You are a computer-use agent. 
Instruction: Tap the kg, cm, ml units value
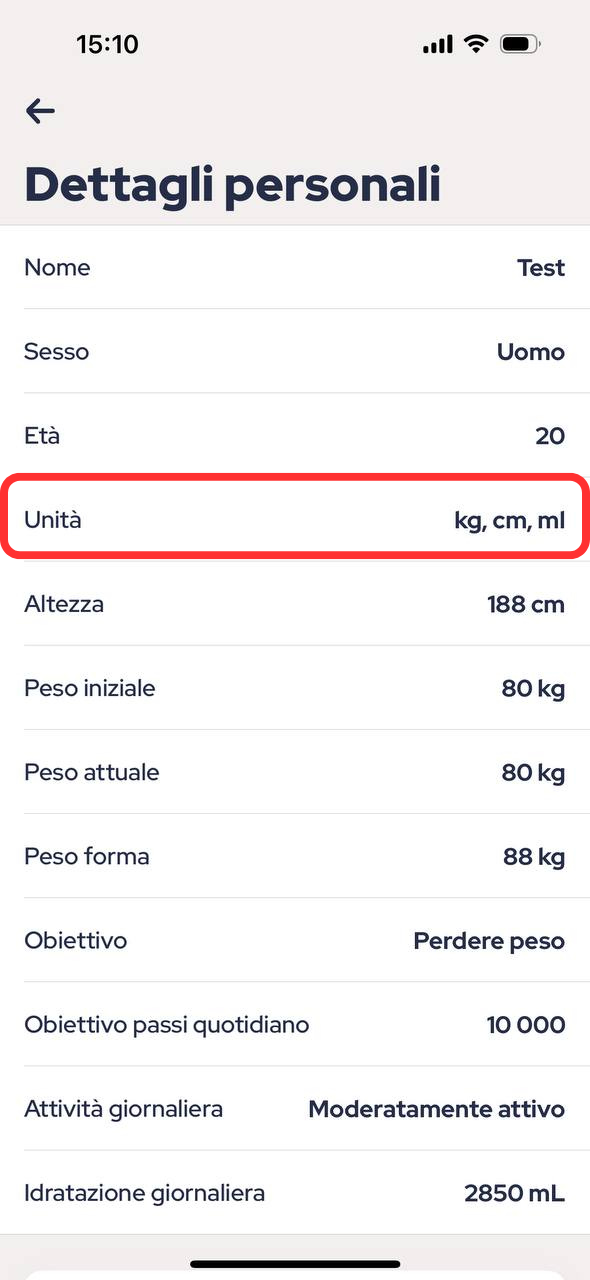pos(509,520)
